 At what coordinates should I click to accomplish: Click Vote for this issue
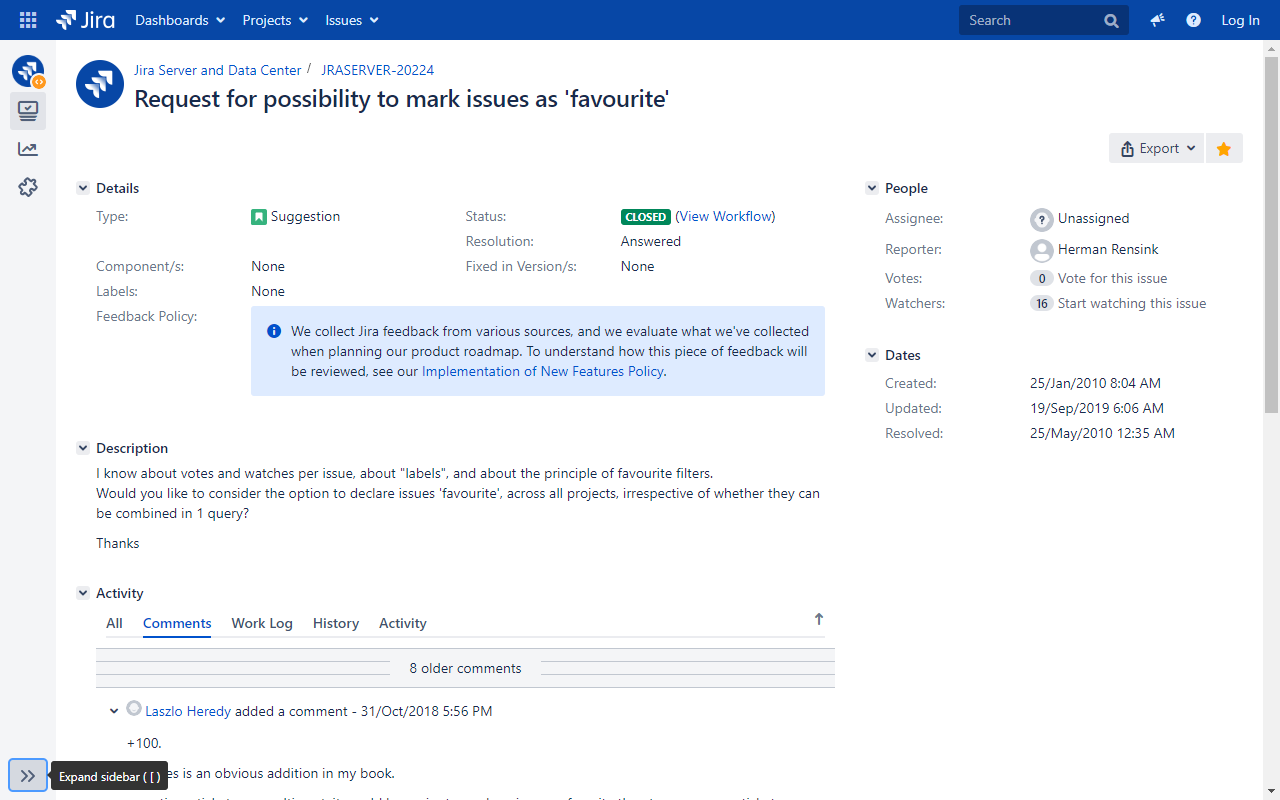point(1113,278)
